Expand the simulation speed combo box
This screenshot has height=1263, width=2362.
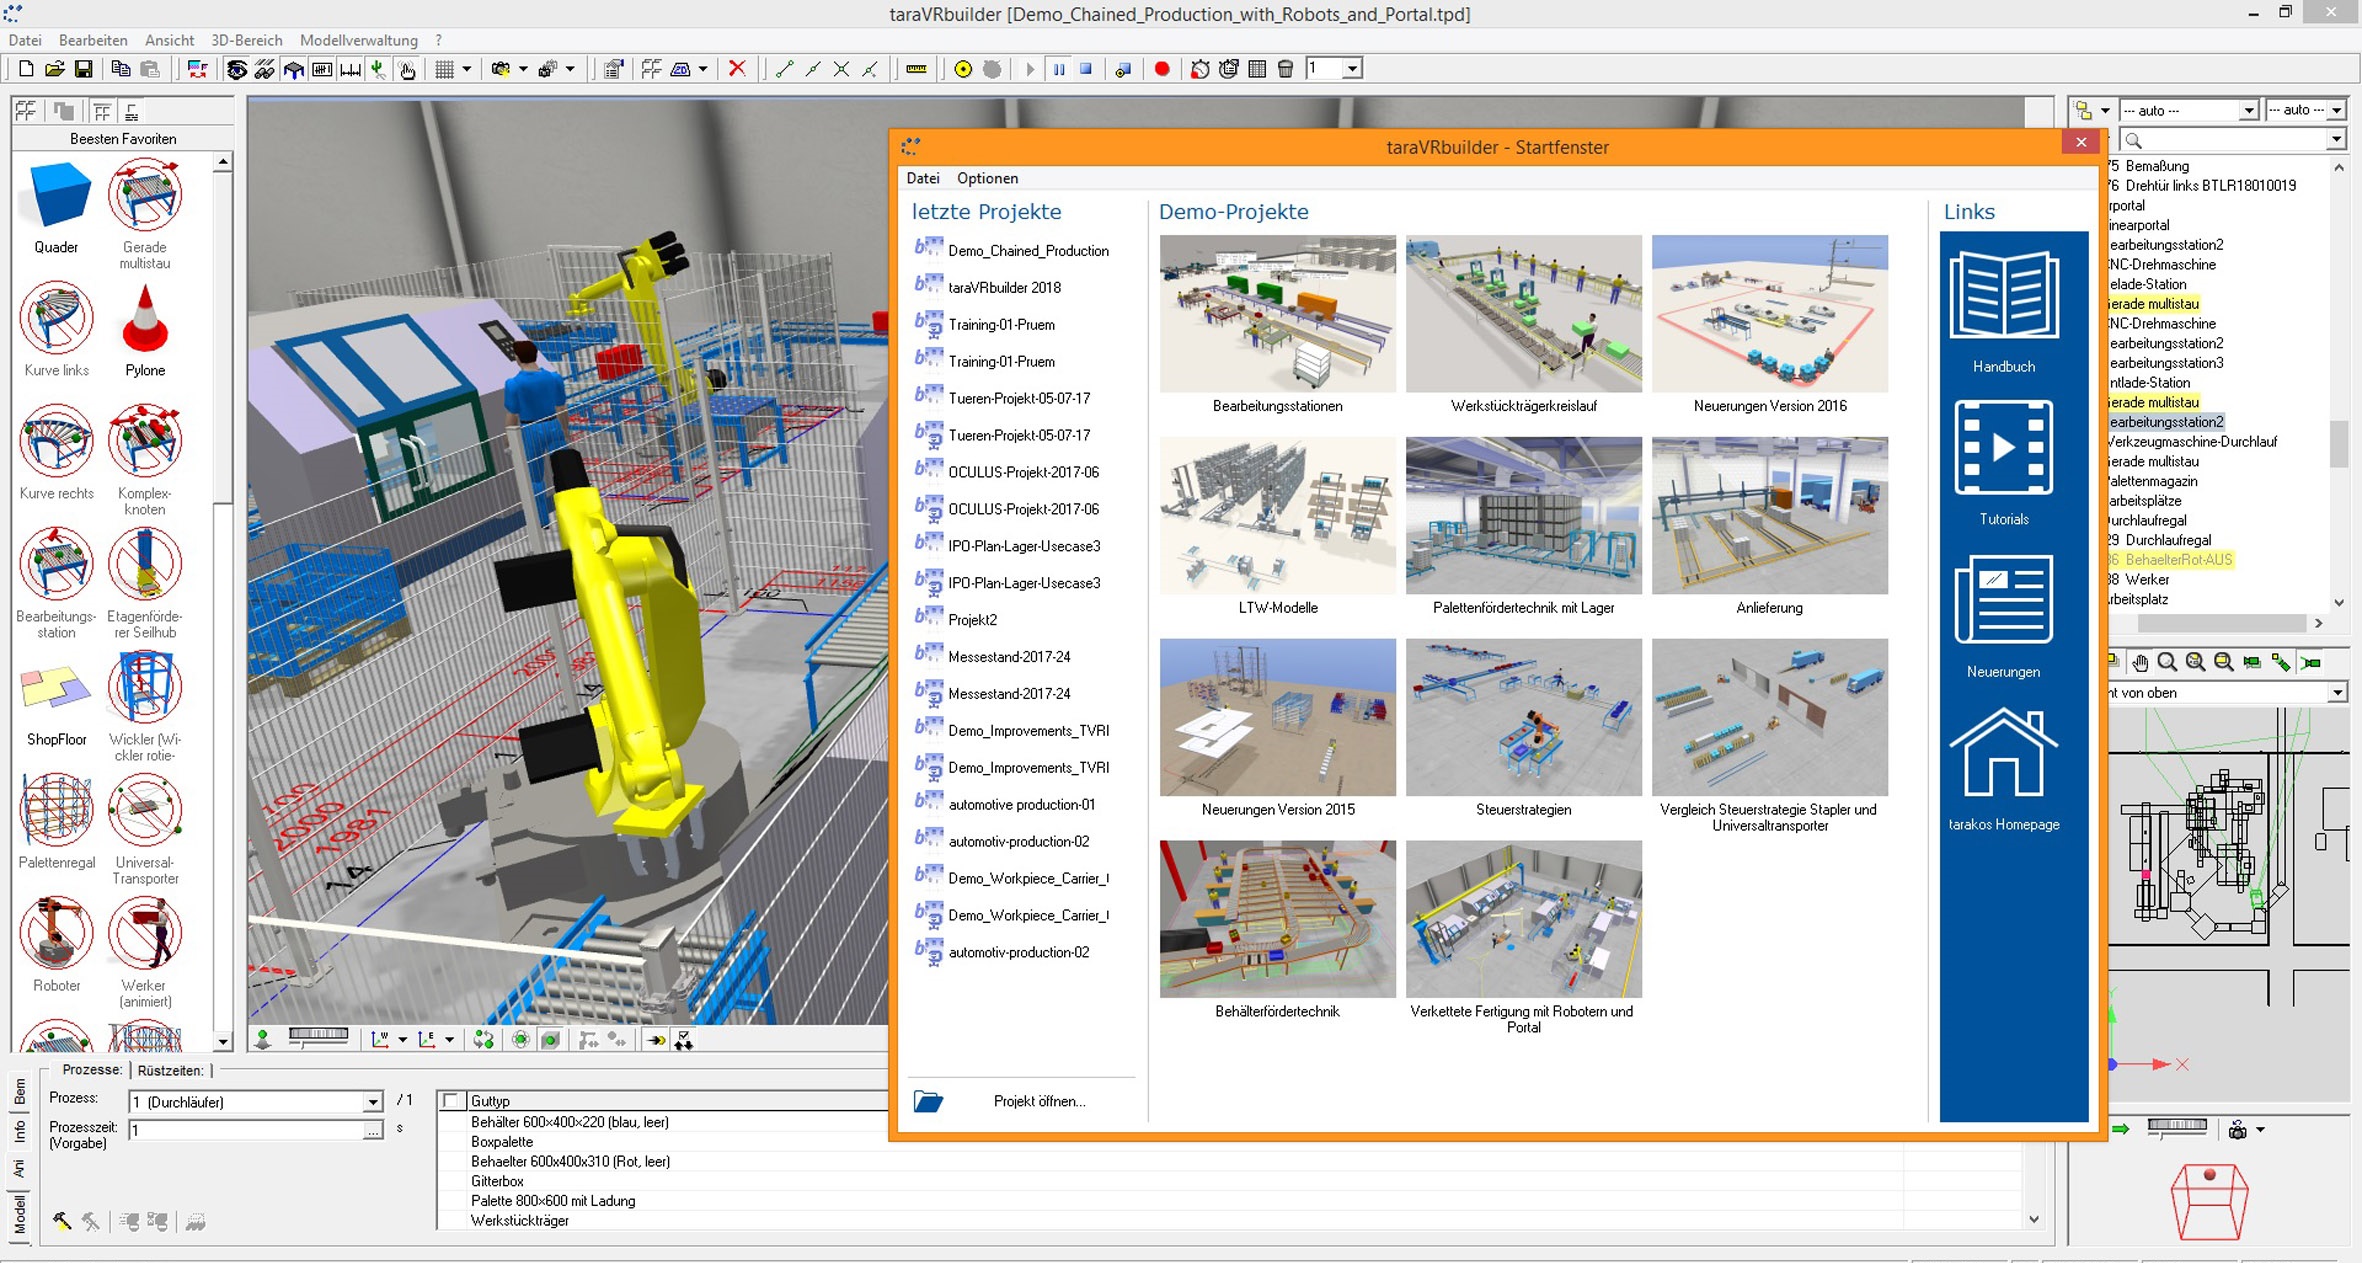[x=1352, y=69]
